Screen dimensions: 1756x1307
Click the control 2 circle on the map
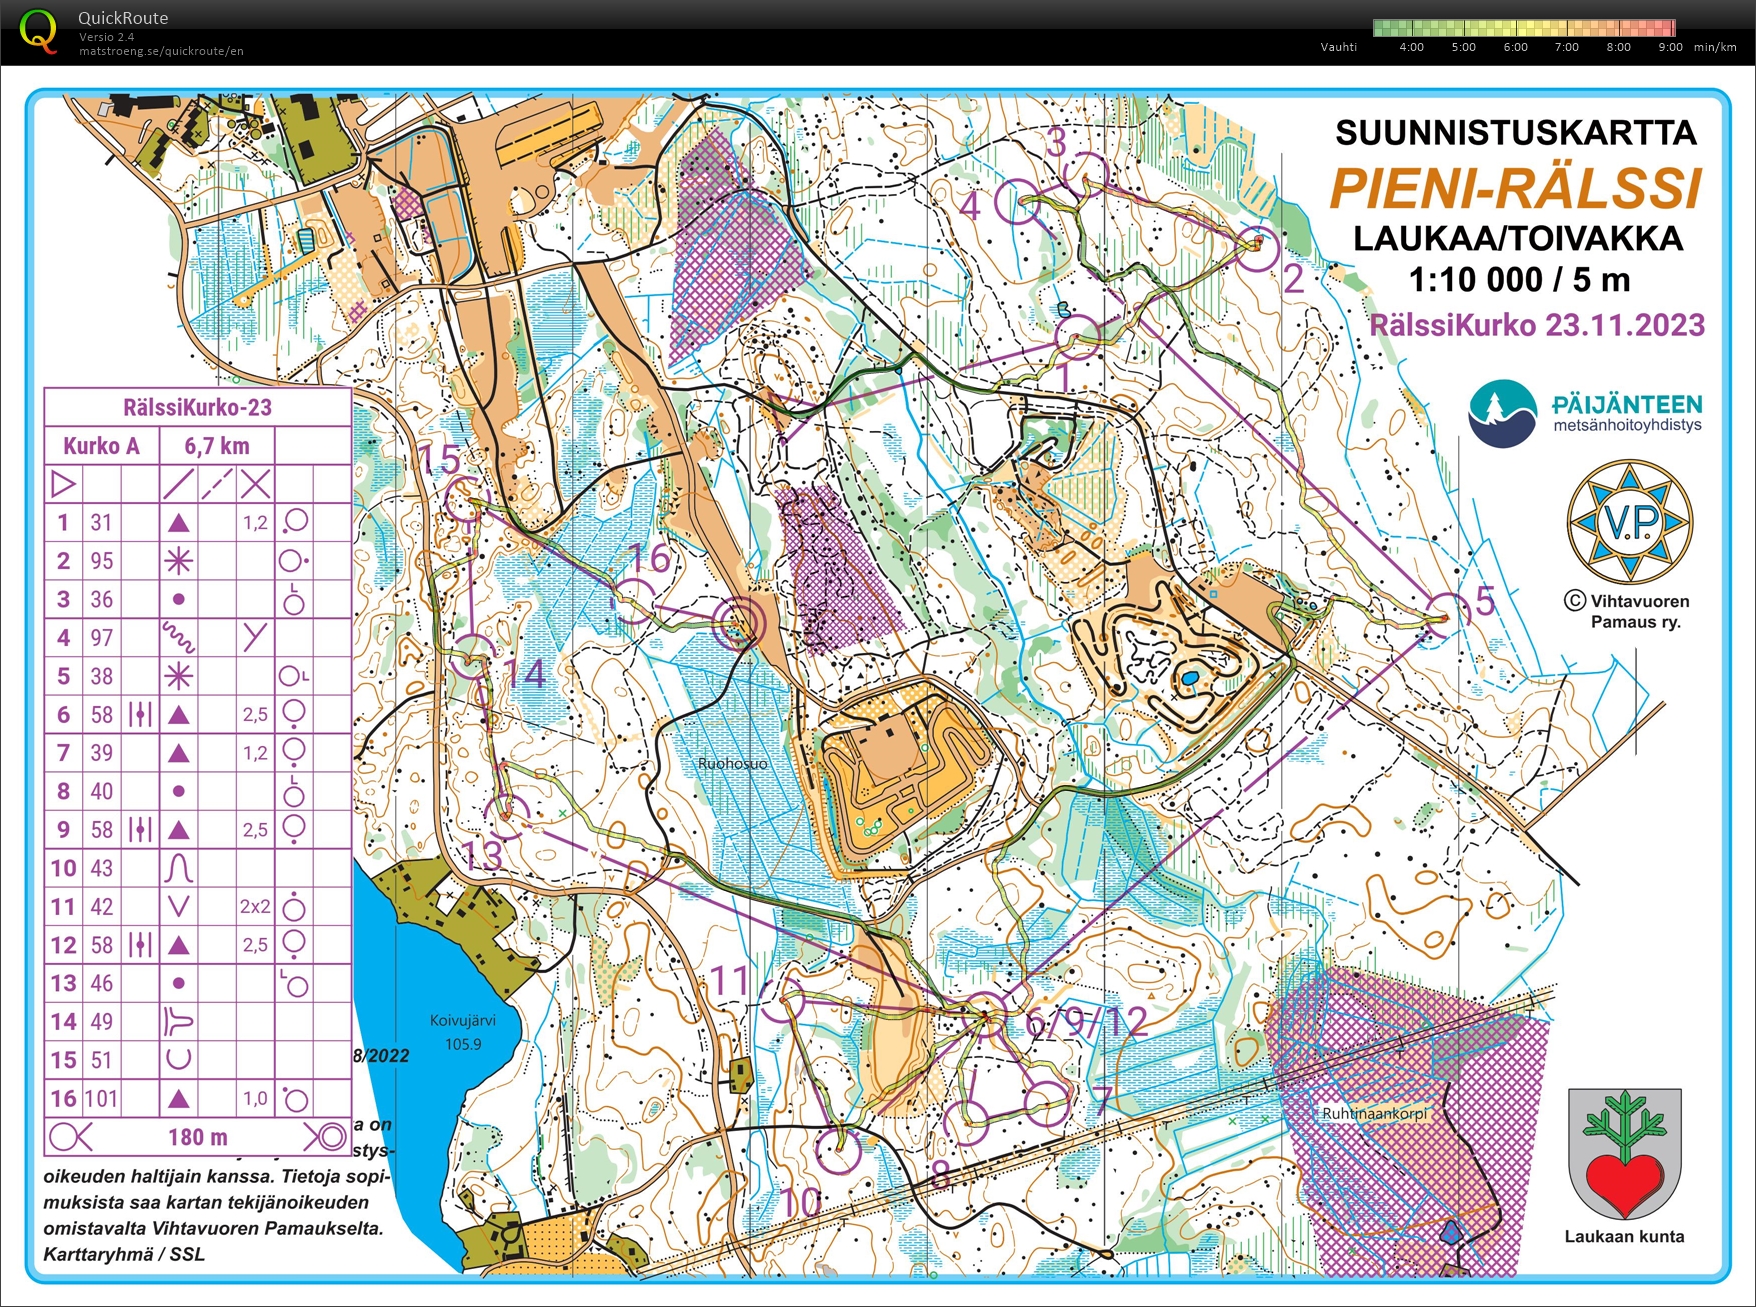pos(1258,246)
